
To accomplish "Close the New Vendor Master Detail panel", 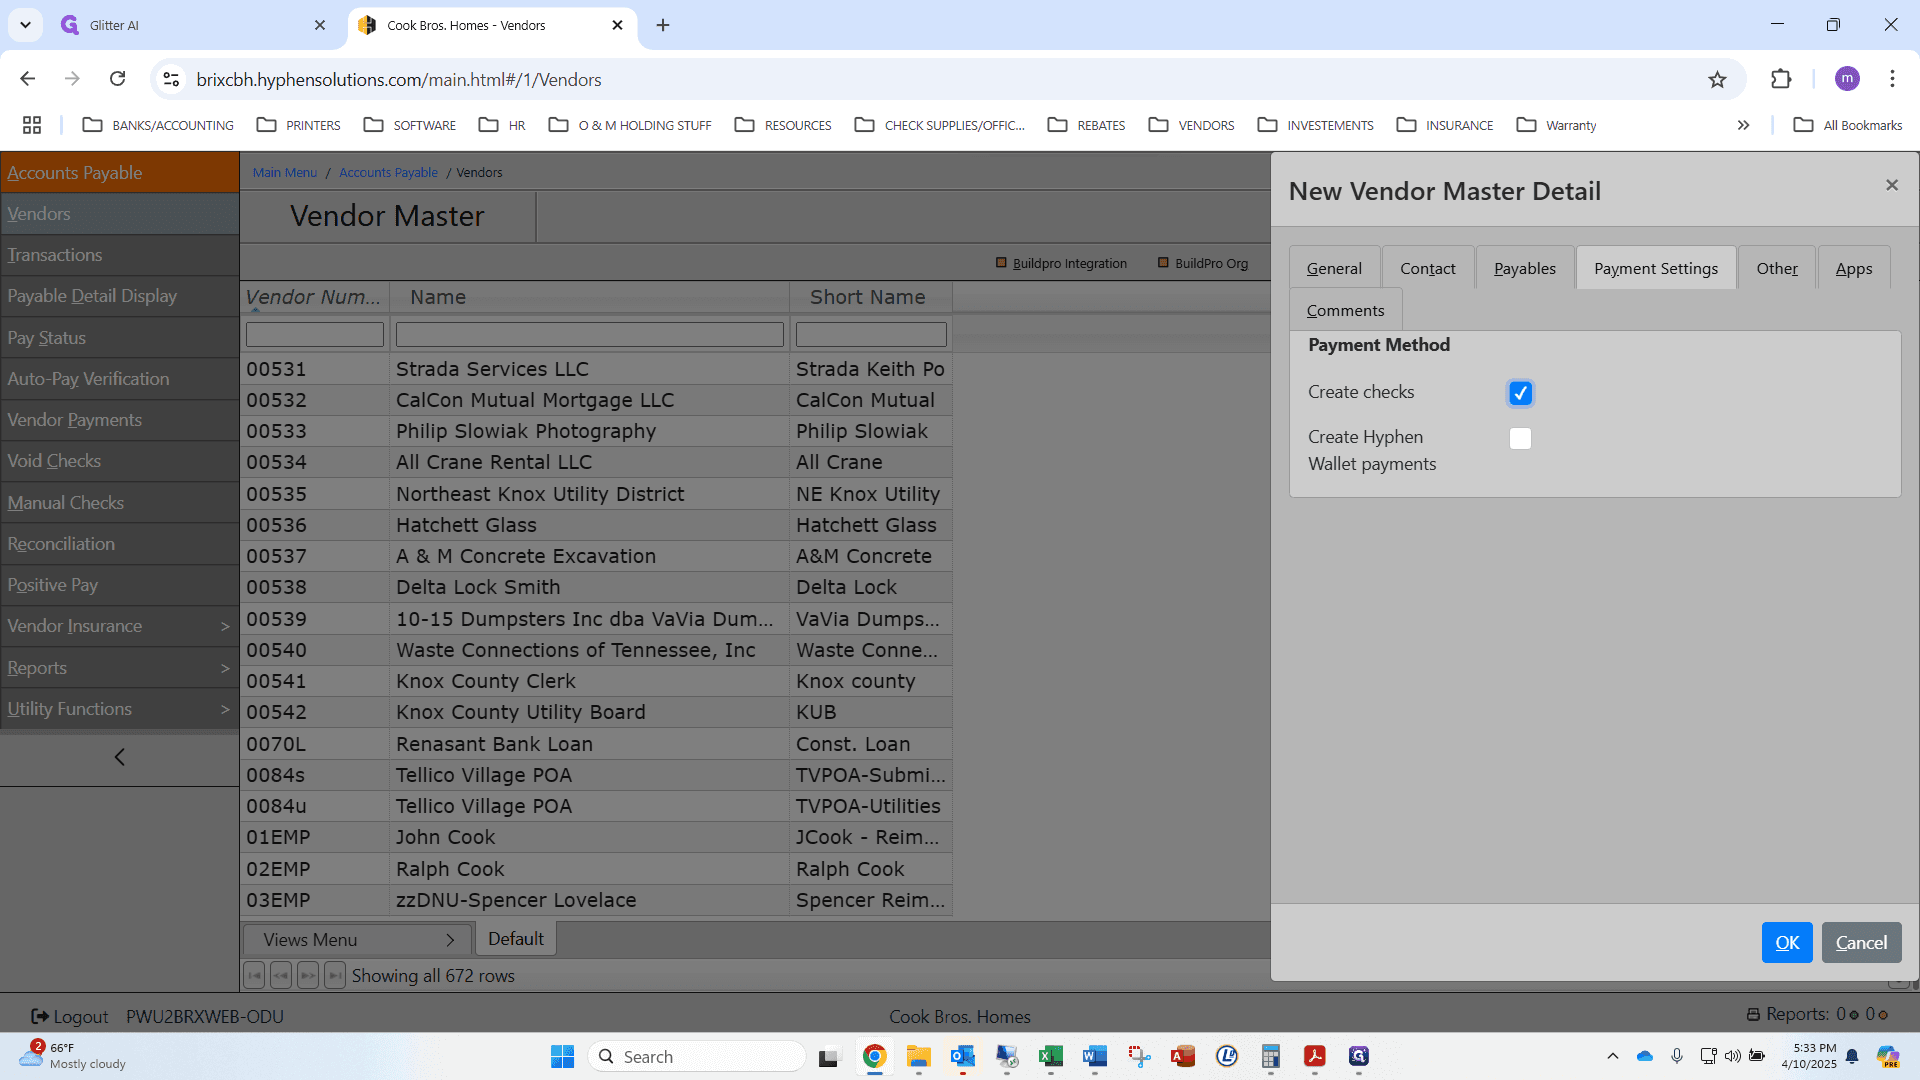I will pos(1891,185).
